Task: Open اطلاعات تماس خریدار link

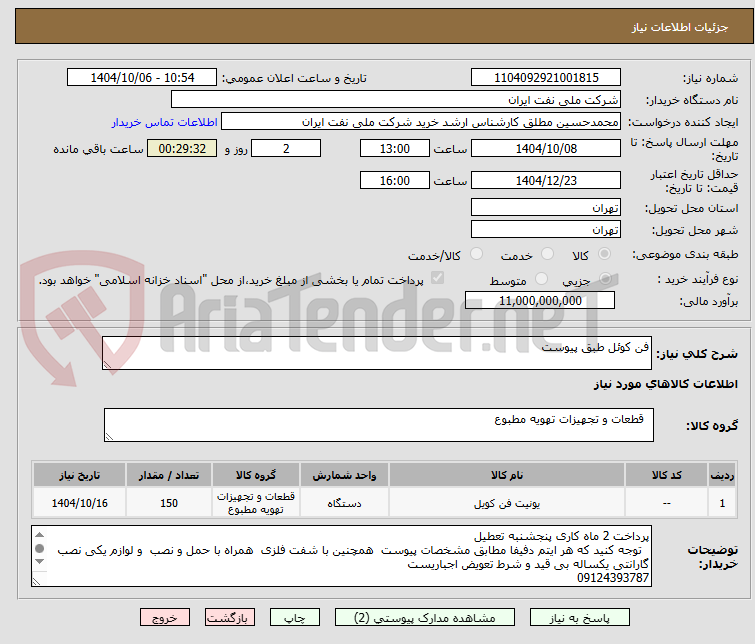Action: coord(165,122)
